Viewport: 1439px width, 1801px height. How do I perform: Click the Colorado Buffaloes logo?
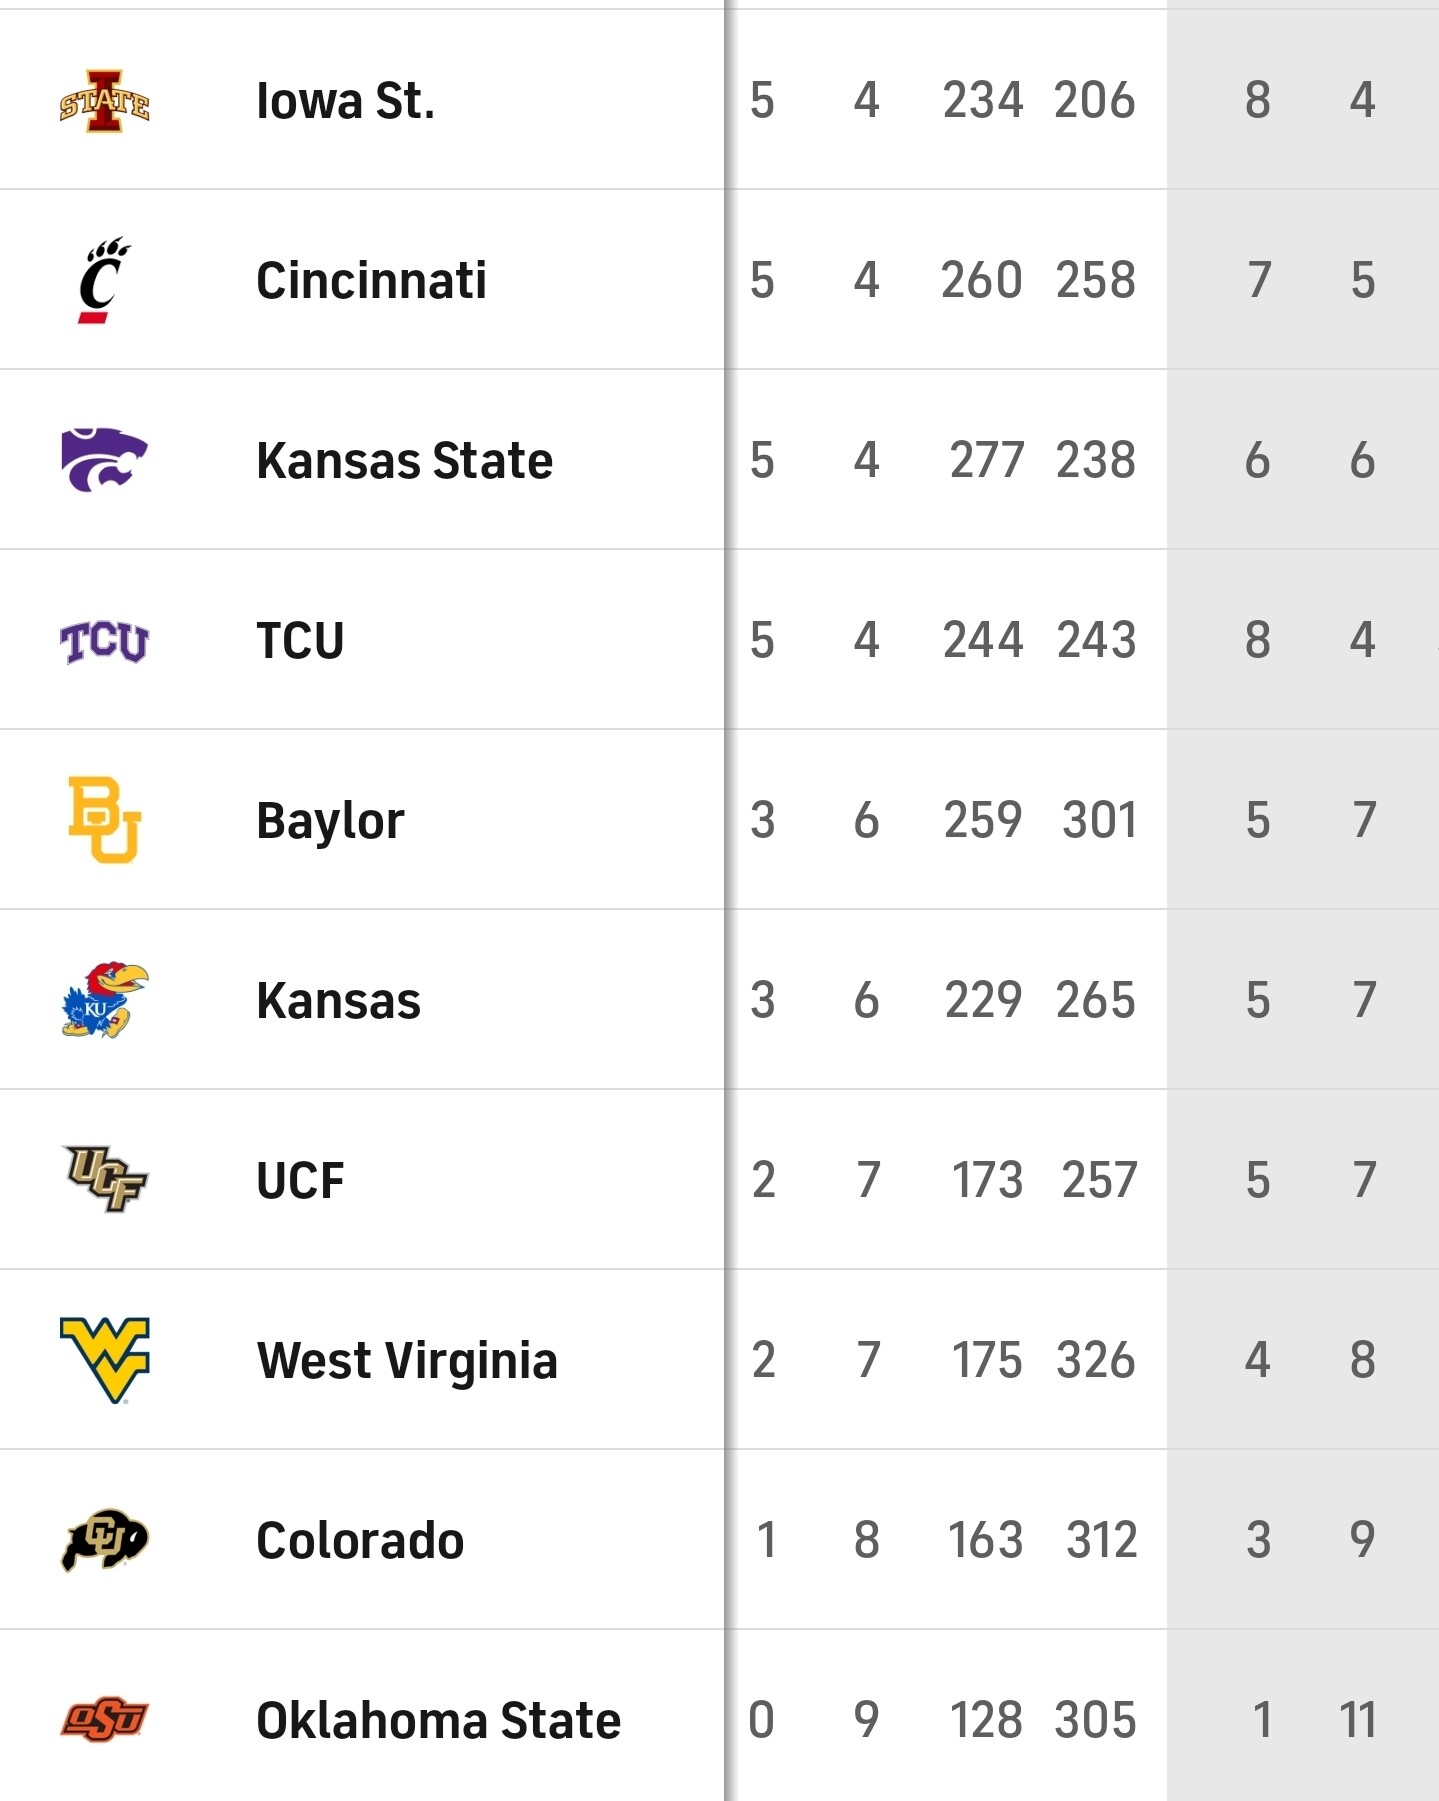104,1539
